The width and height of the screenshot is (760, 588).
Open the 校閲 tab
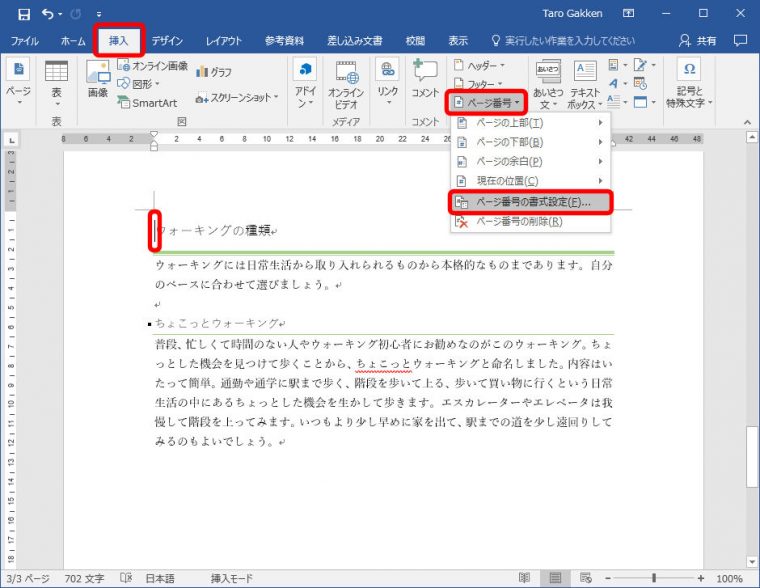pyautogui.click(x=415, y=41)
